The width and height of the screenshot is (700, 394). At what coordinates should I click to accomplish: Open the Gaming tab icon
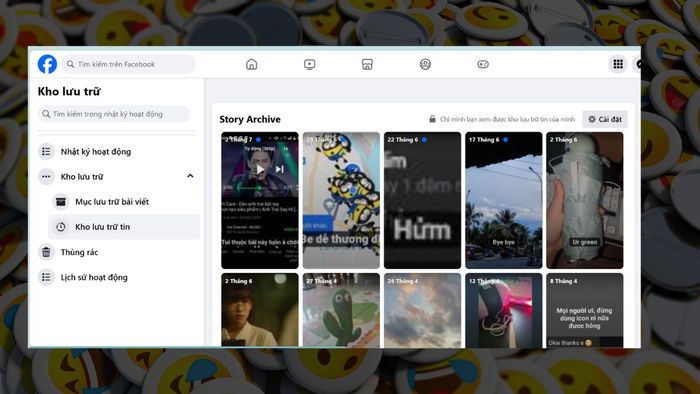(483, 64)
